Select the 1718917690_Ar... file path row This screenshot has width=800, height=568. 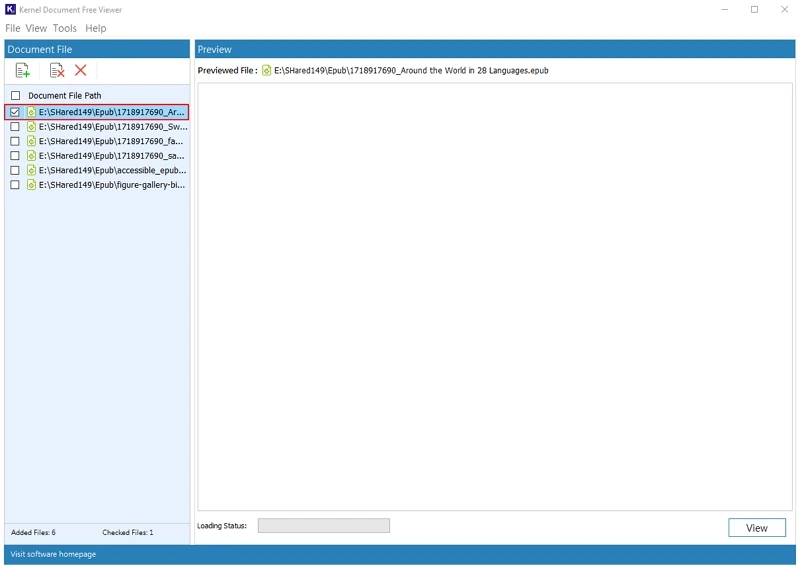point(96,112)
